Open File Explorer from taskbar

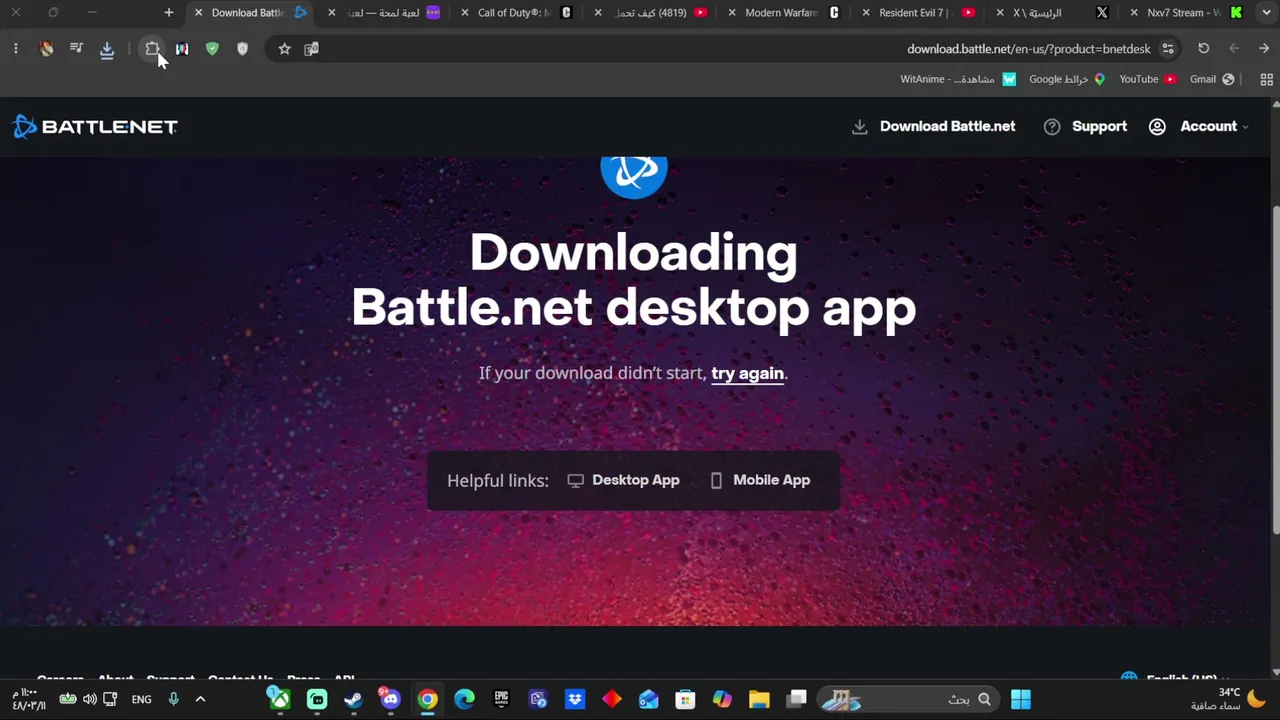759,699
